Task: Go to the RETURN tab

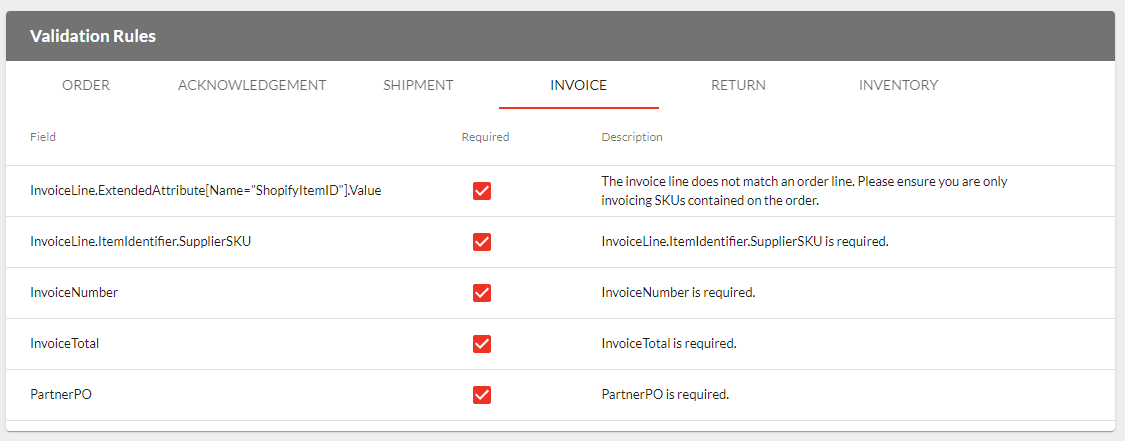Action: pos(738,85)
